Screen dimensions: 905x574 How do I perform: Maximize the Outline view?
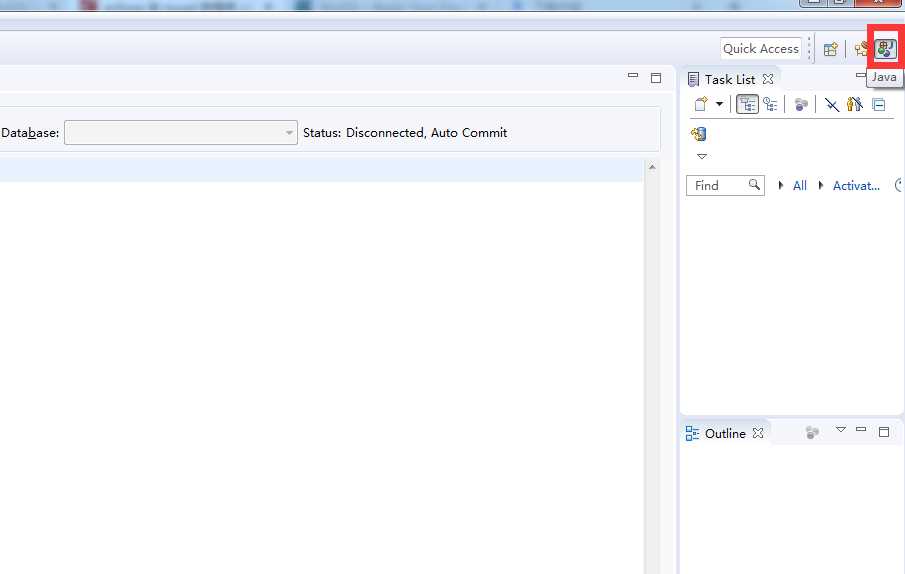point(884,432)
